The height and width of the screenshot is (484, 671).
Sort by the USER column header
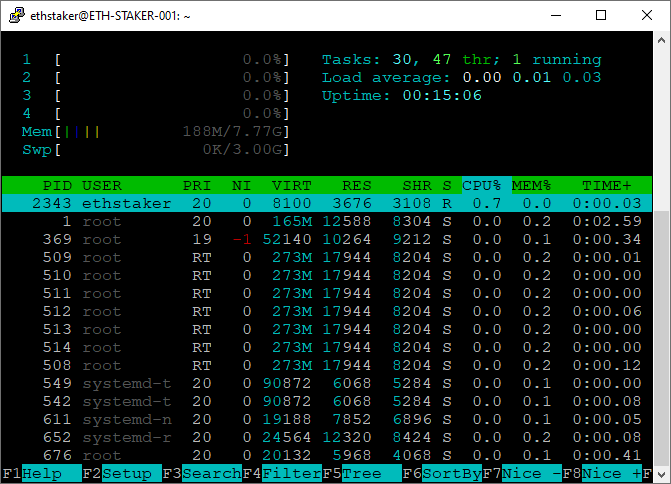pos(102,186)
